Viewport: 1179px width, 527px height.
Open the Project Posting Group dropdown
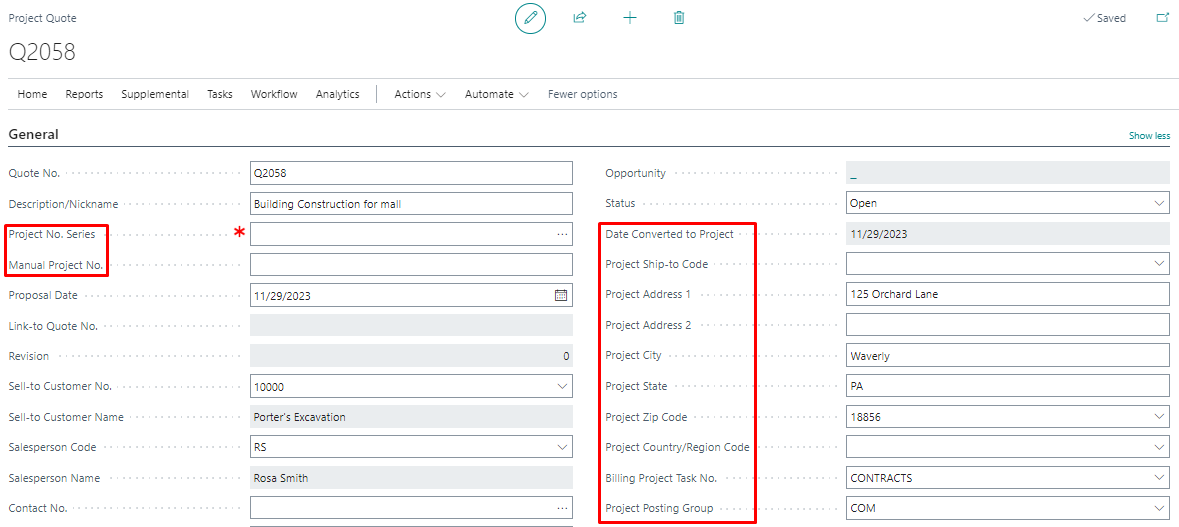(x=1159, y=508)
